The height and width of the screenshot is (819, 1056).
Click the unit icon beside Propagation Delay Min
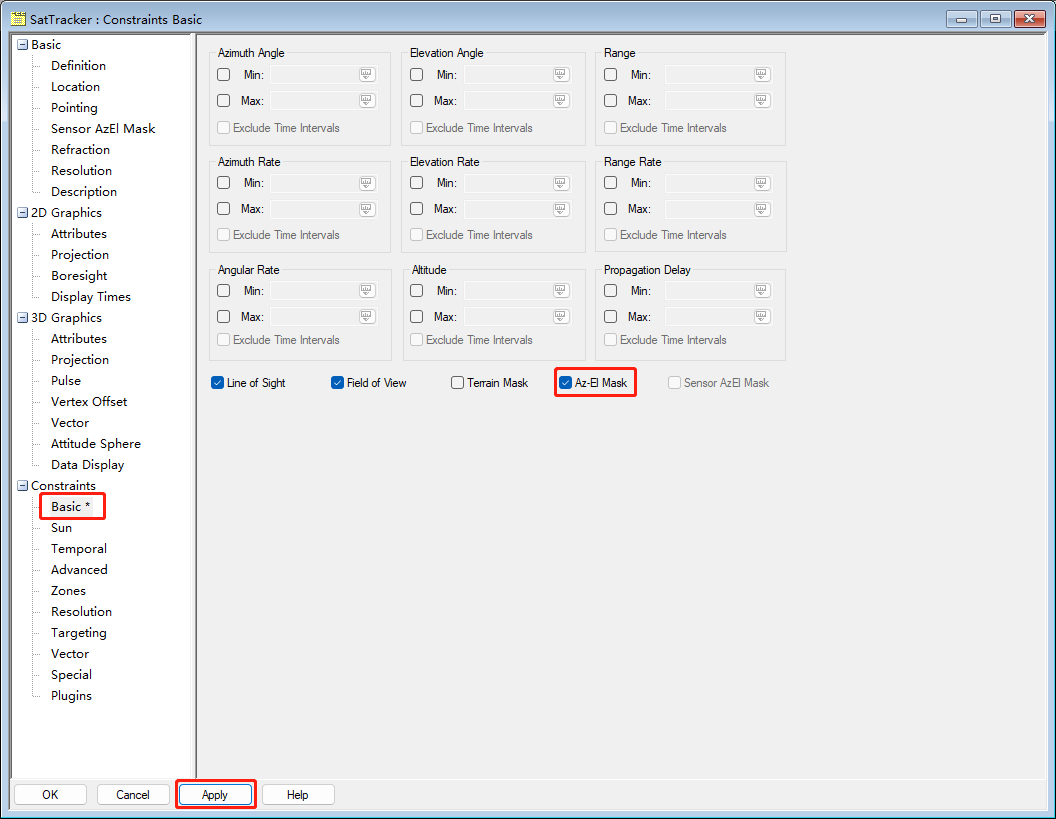pyautogui.click(x=762, y=291)
